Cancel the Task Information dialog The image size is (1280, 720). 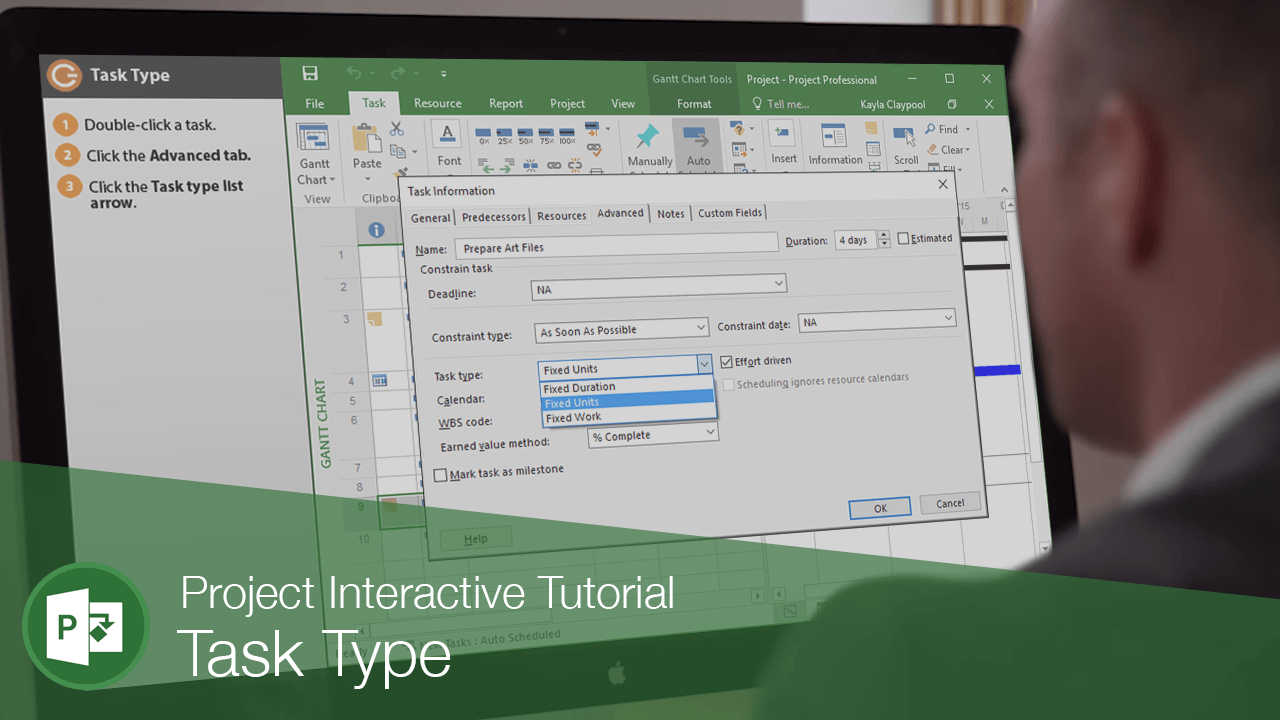click(950, 504)
